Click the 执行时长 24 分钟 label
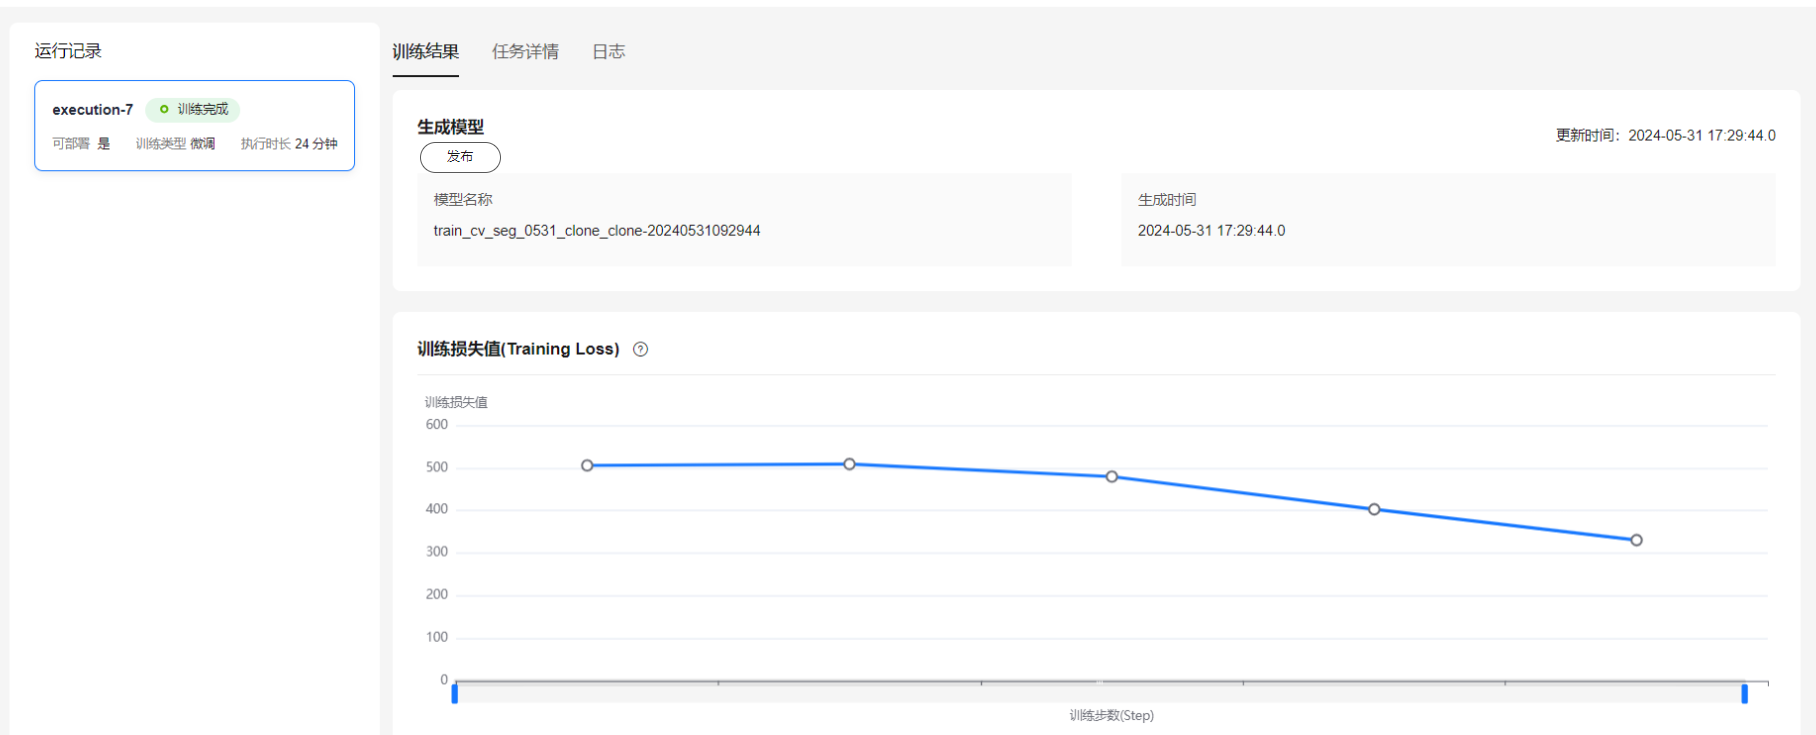This screenshot has width=1816, height=735. 289,144
